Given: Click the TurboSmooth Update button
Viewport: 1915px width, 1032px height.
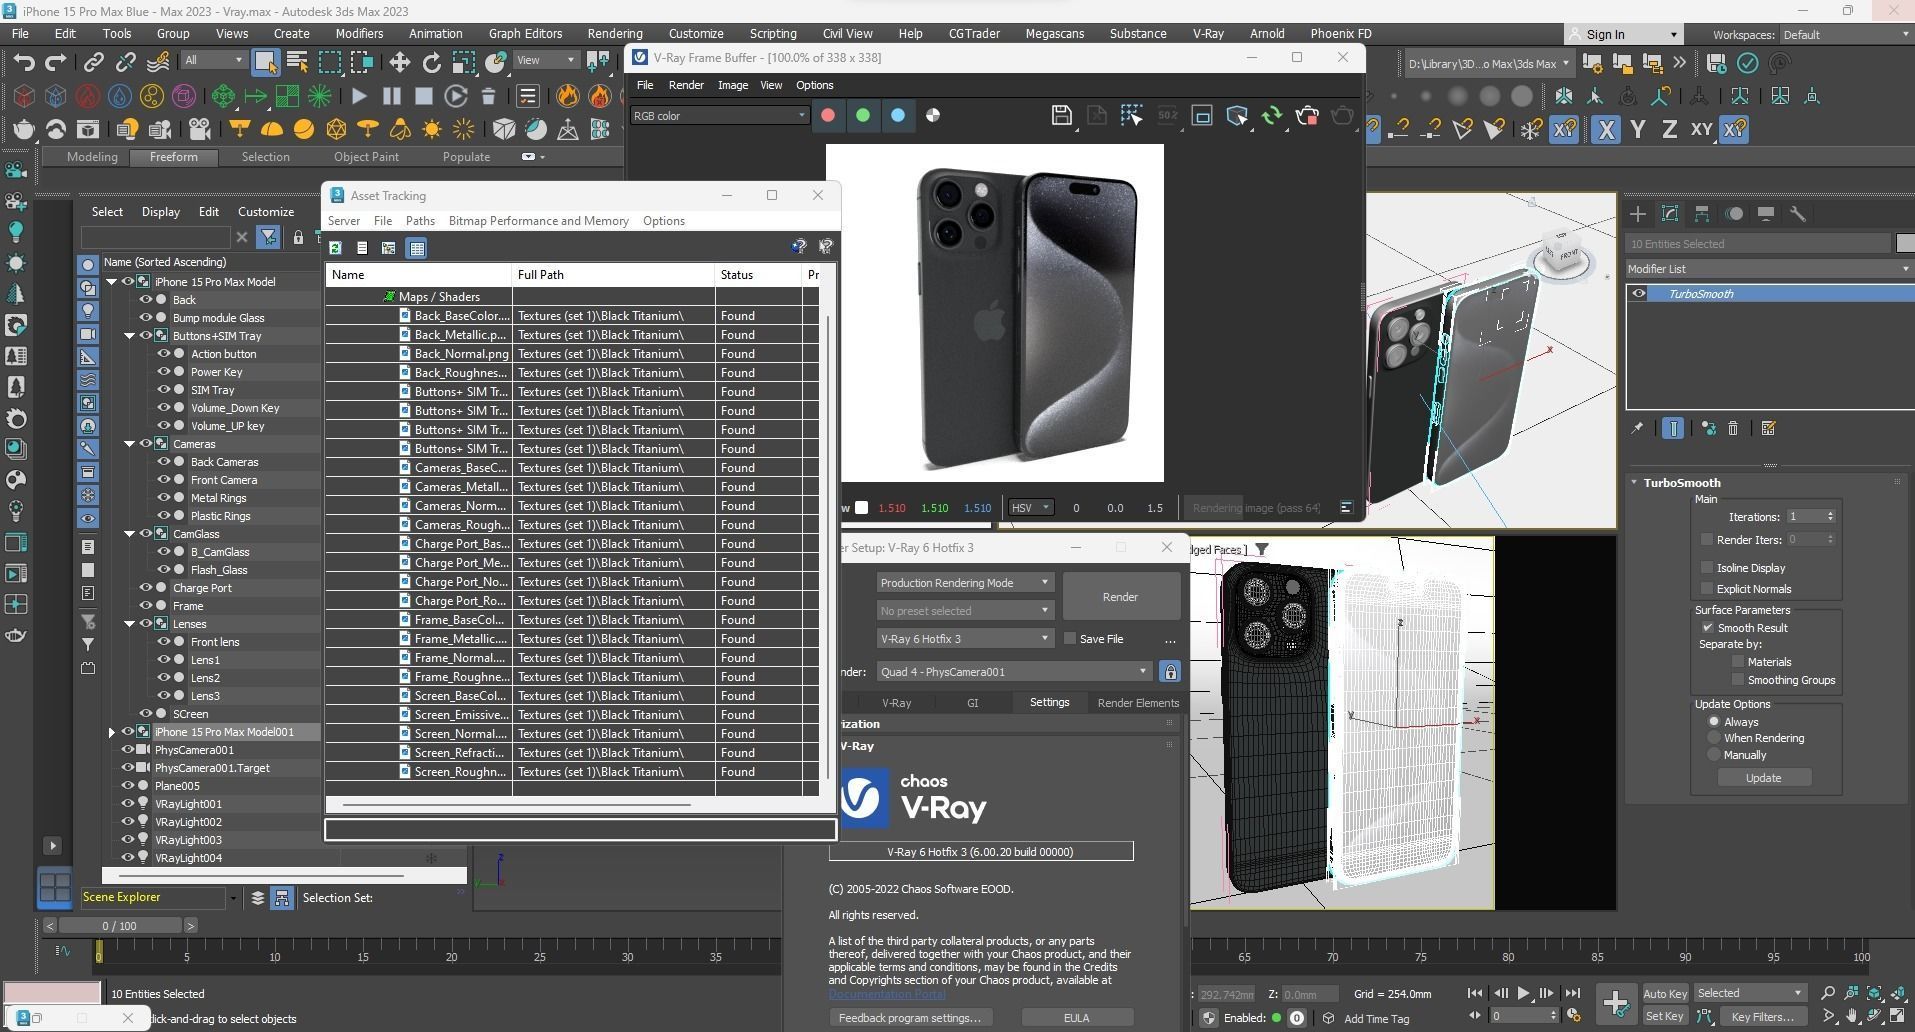Looking at the screenshot, I should pyautogui.click(x=1763, y=778).
